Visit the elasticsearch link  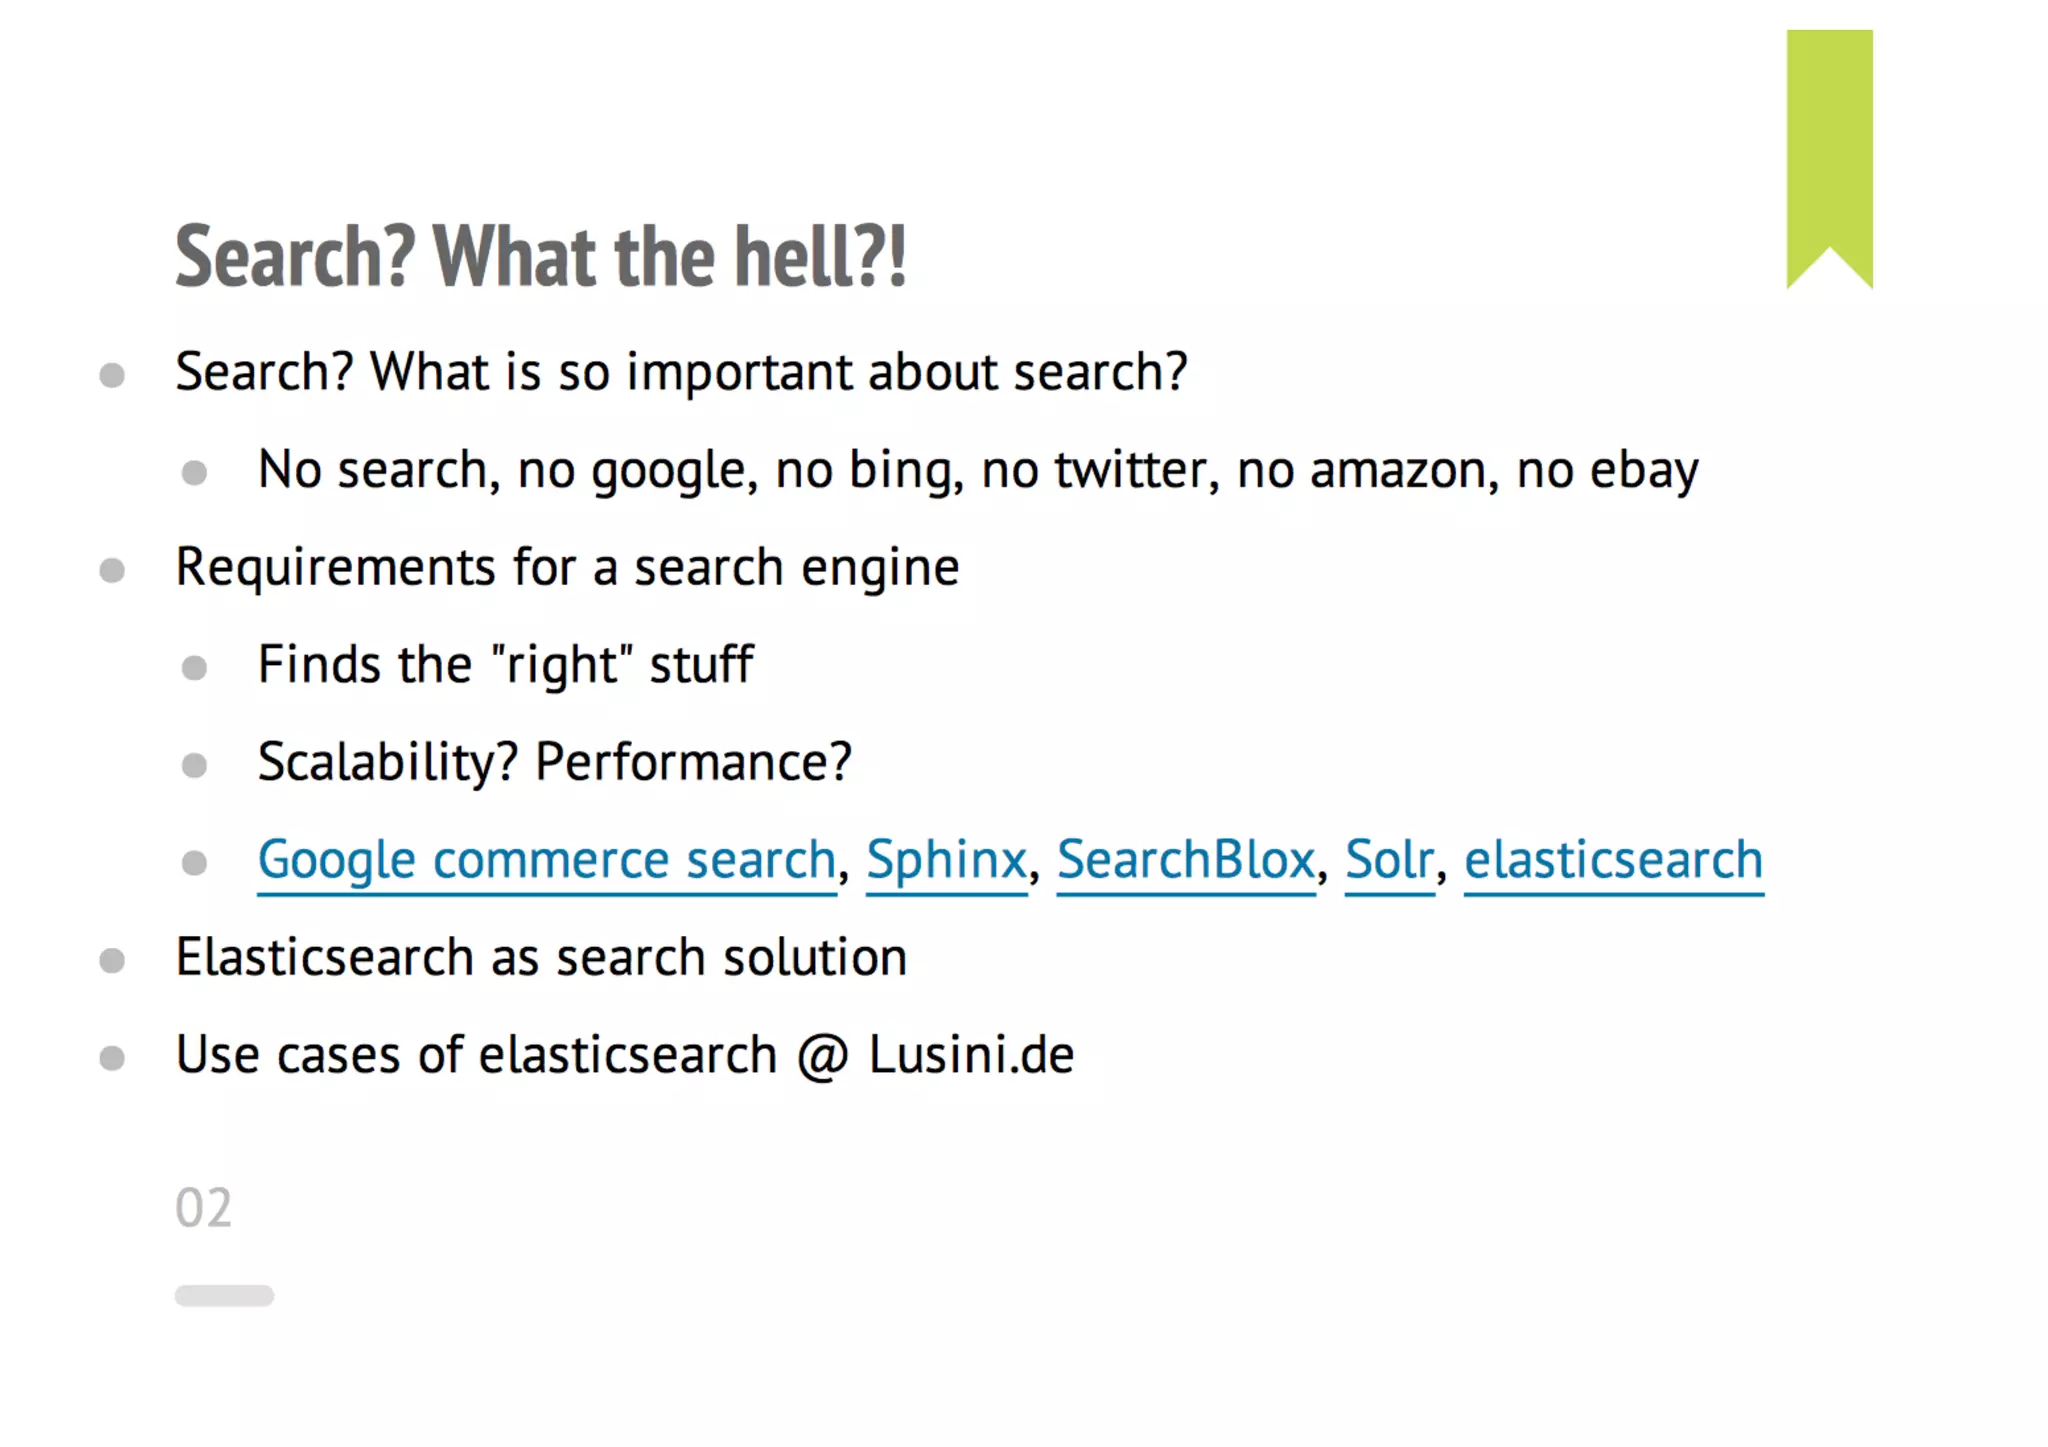1613,860
